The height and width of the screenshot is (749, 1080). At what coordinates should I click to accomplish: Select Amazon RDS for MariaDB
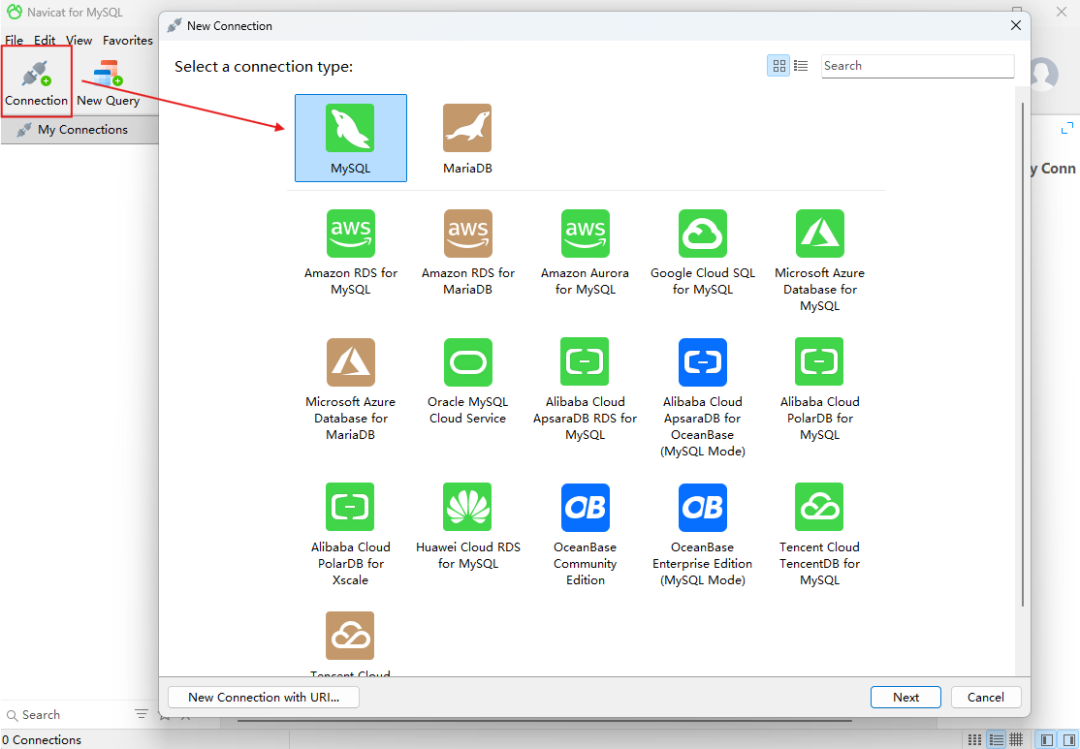468,253
